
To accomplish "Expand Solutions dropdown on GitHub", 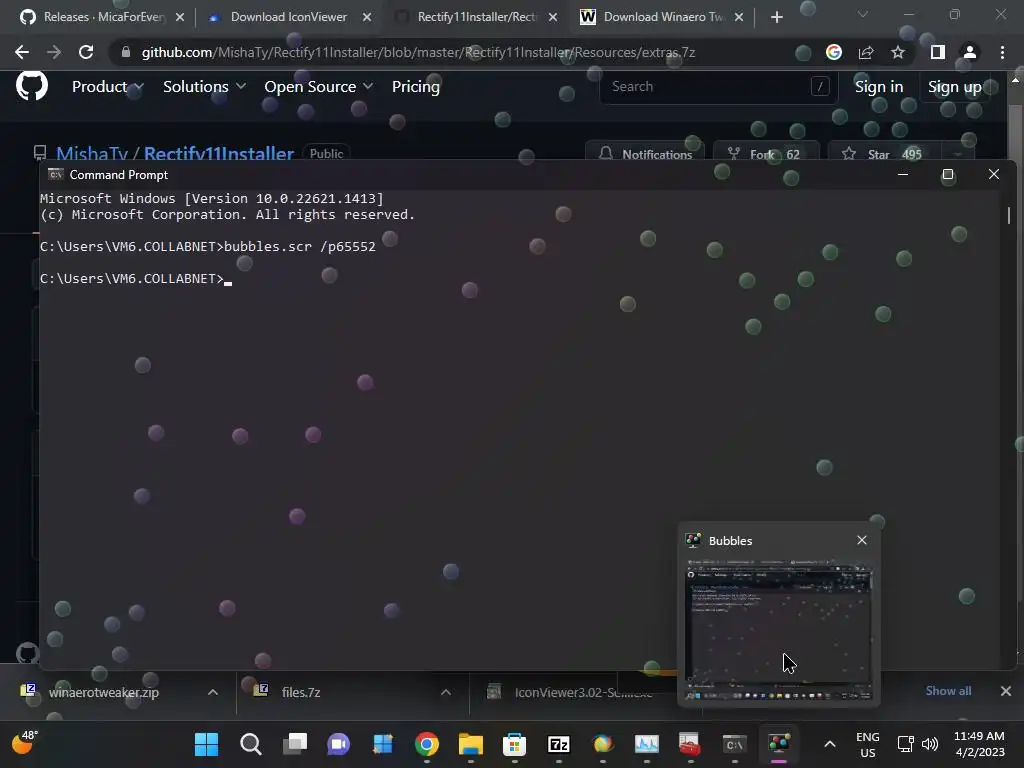I will click(204, 86).
